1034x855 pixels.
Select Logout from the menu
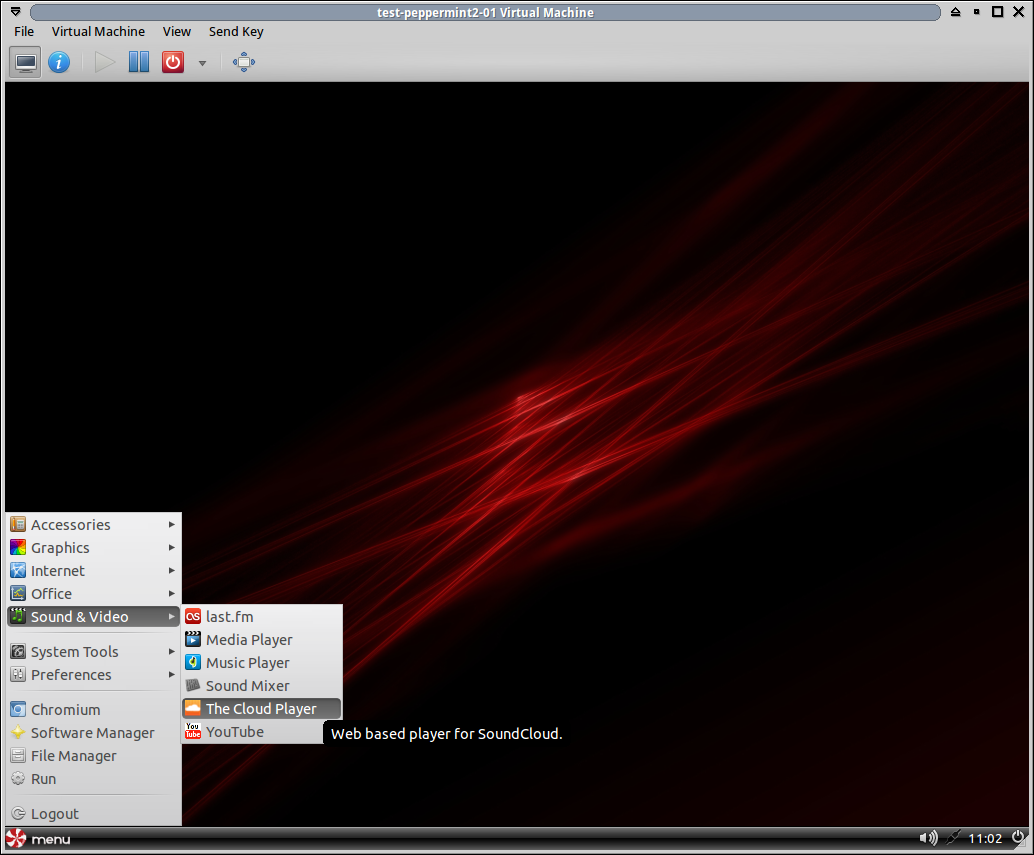(x=94, y=814)
